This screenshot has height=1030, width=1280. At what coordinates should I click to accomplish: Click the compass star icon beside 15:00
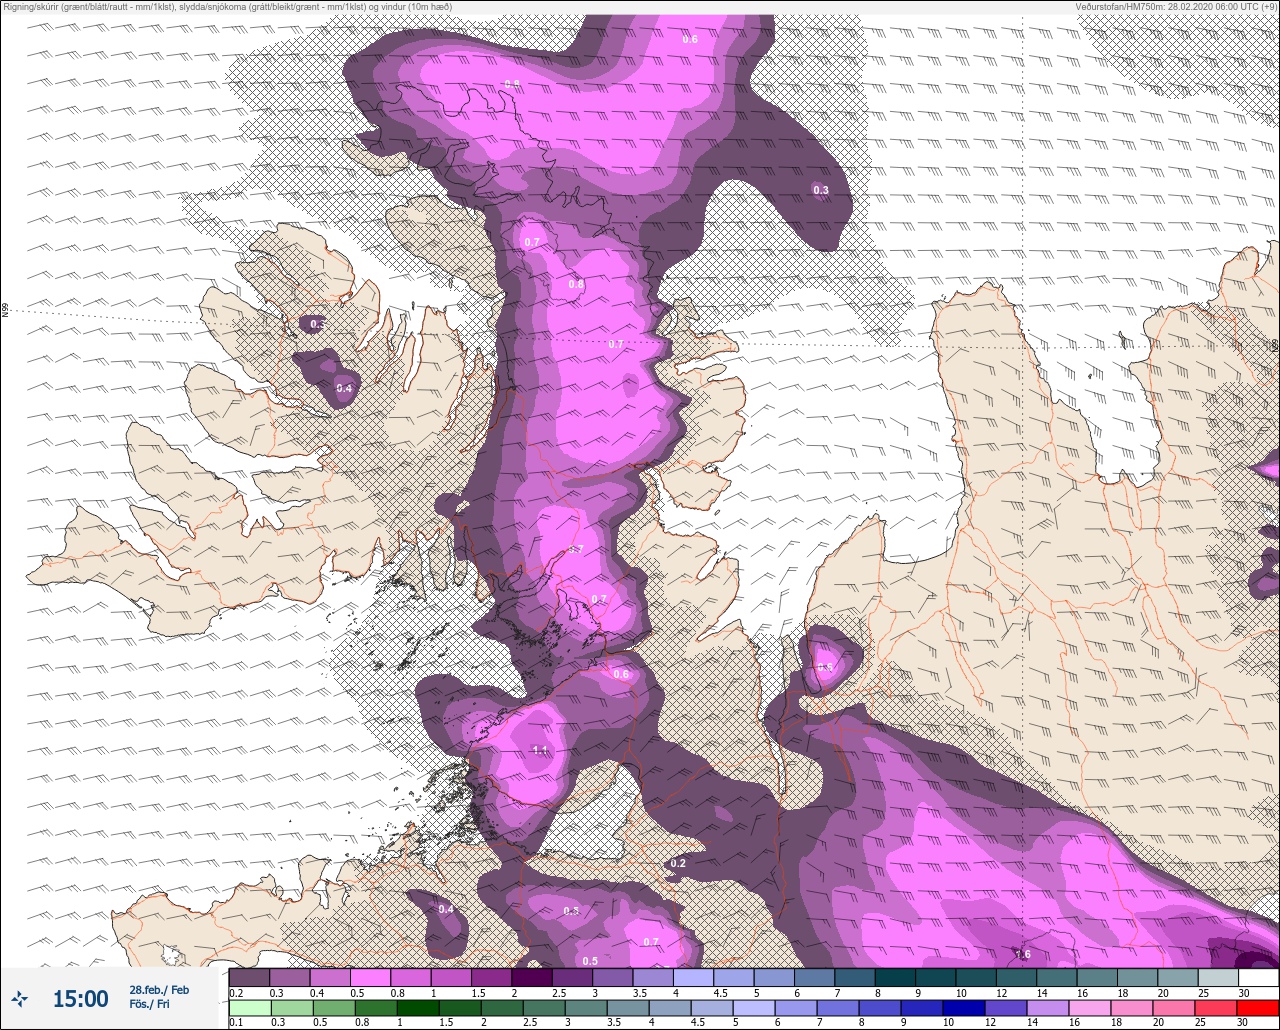20,998
